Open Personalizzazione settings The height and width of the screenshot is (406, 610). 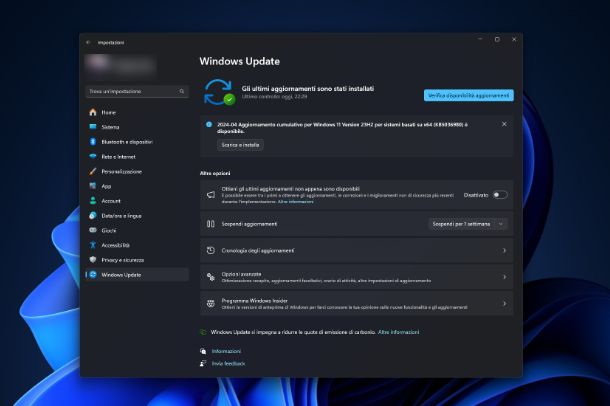[x=137, y=171]
